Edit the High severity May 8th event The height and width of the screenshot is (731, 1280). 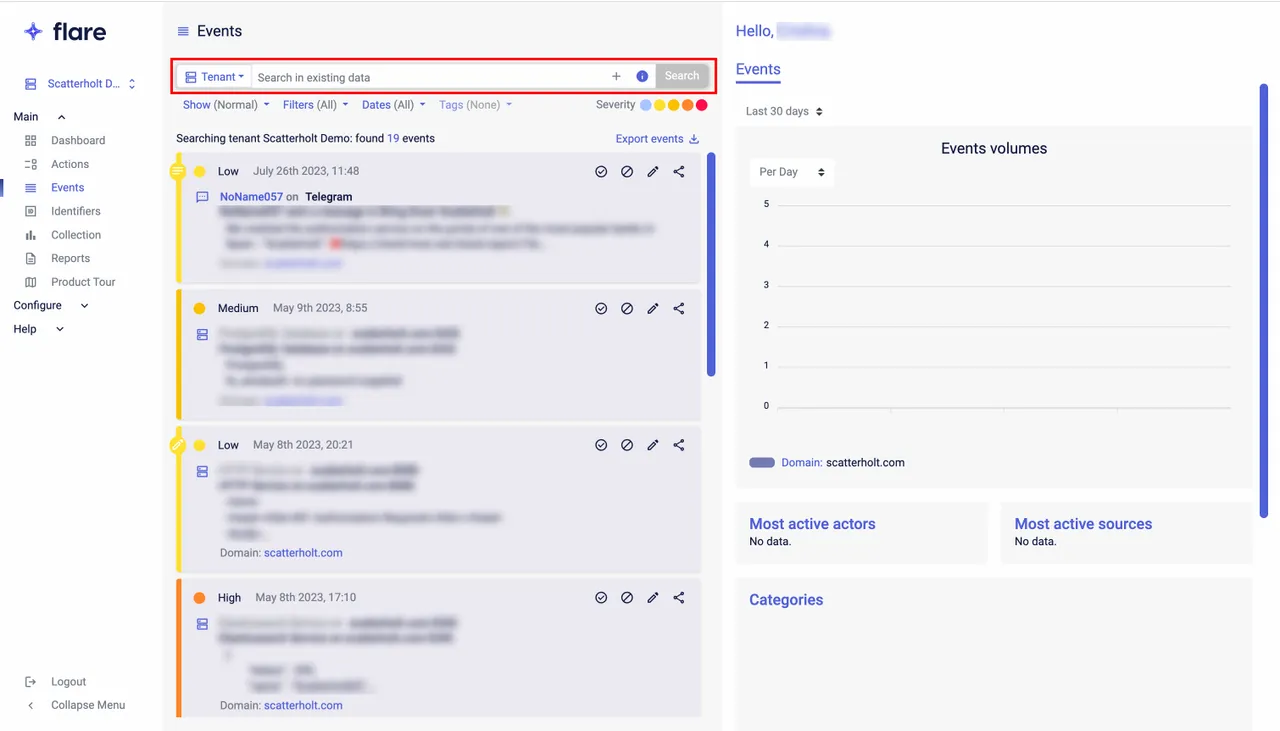653,597
